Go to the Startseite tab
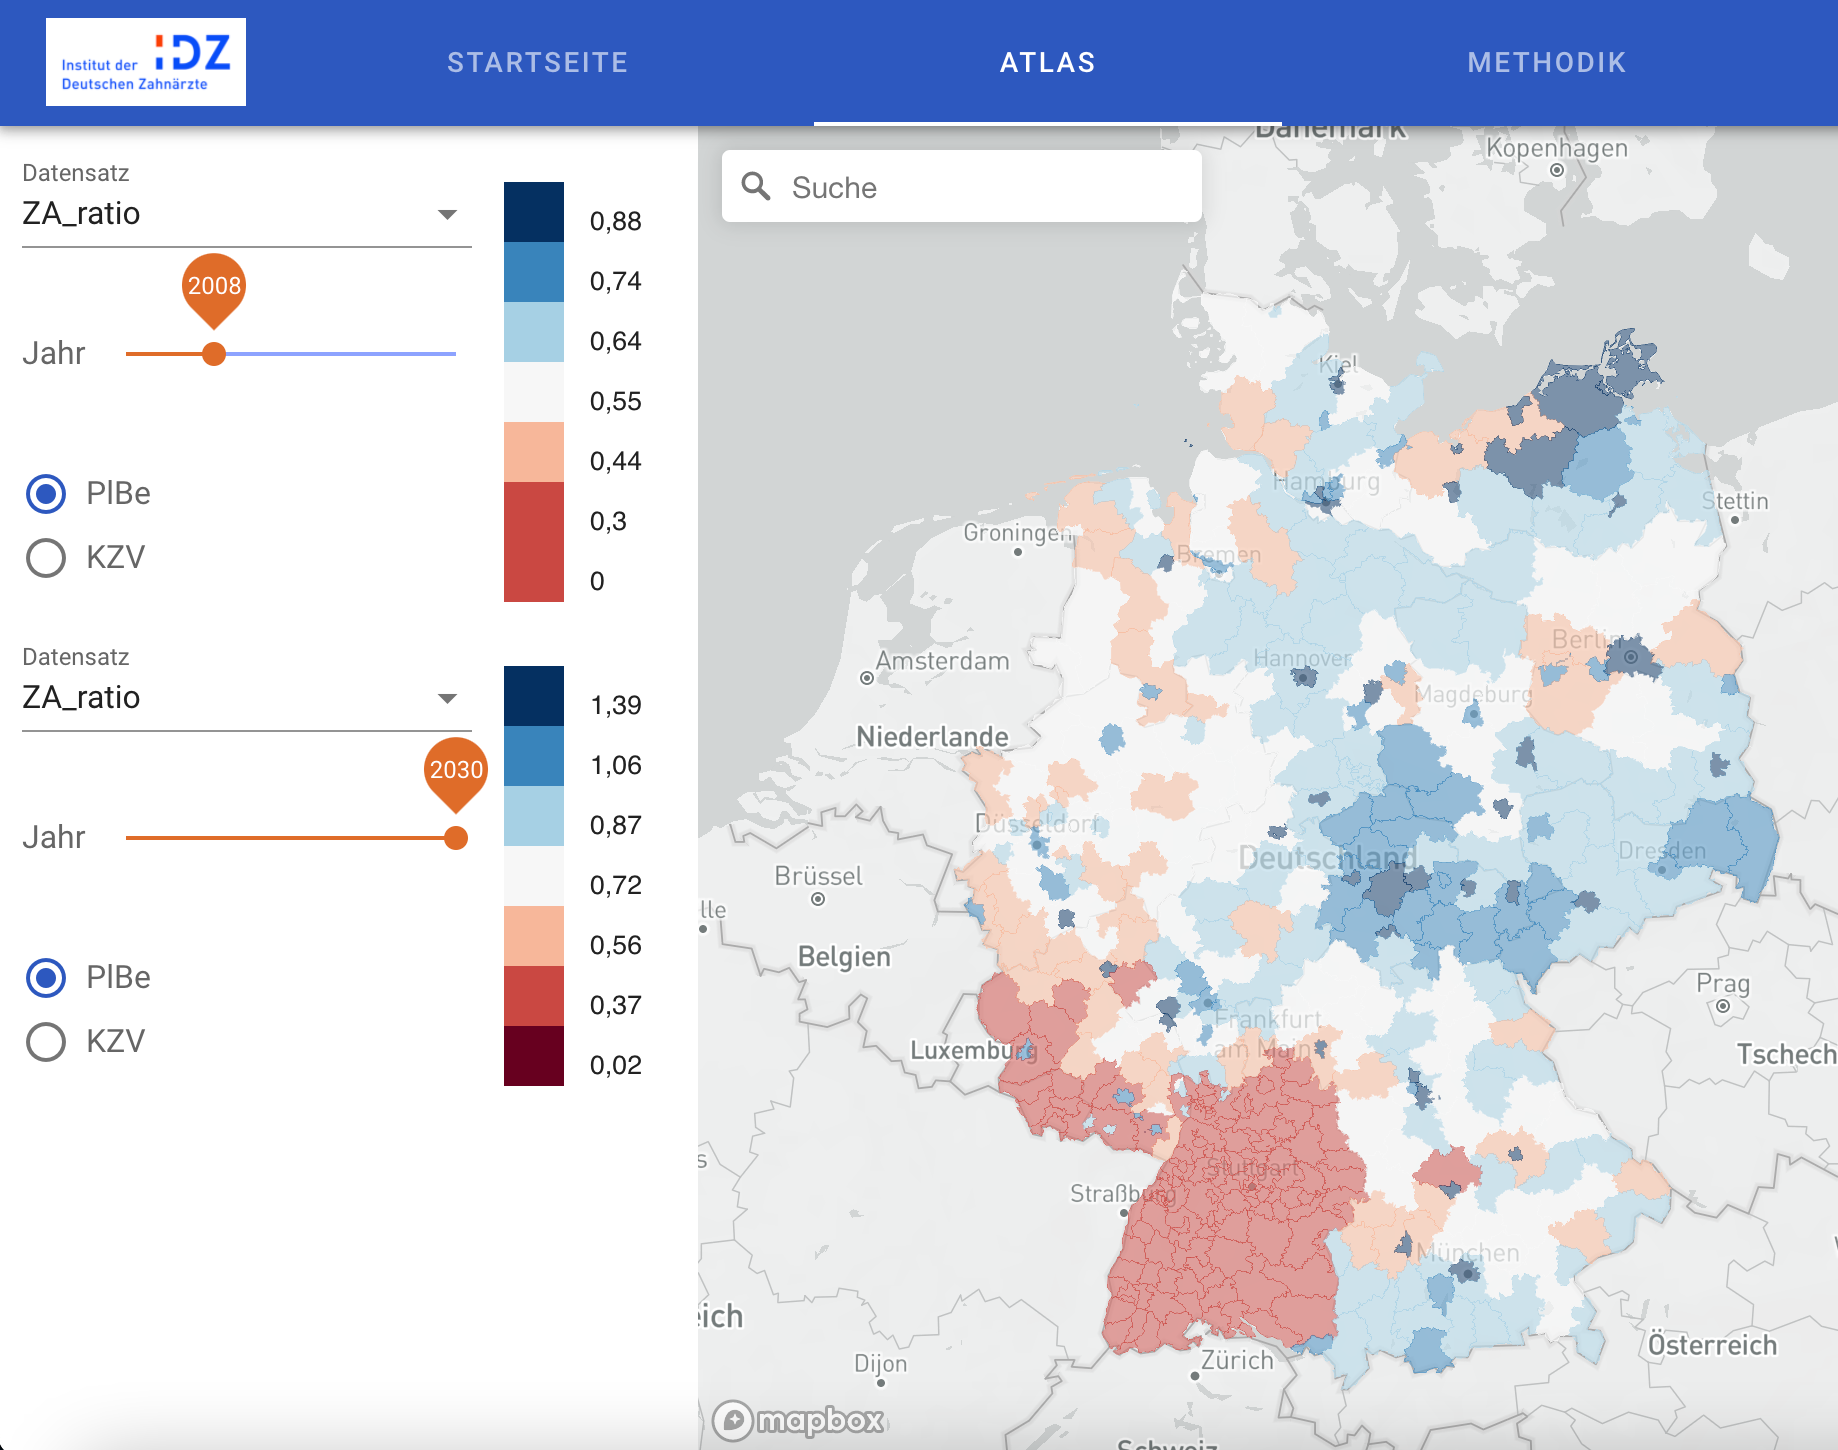 pos(537,63)
